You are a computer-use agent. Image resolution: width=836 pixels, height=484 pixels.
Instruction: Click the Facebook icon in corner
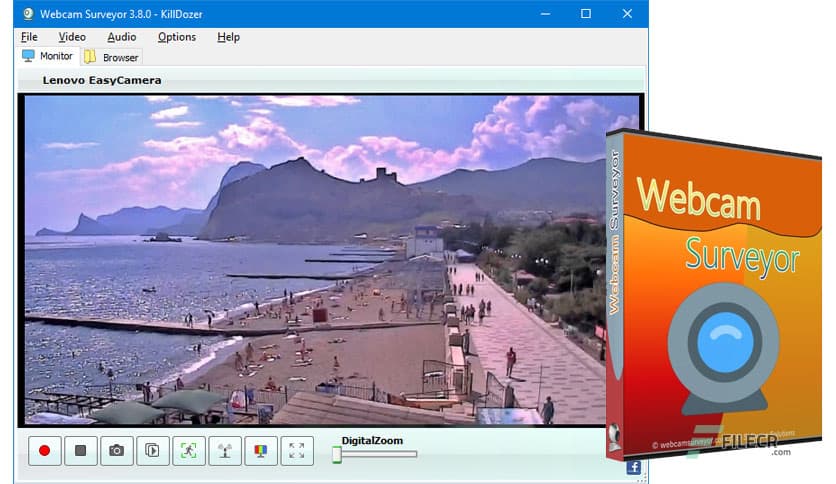(633, 467)
